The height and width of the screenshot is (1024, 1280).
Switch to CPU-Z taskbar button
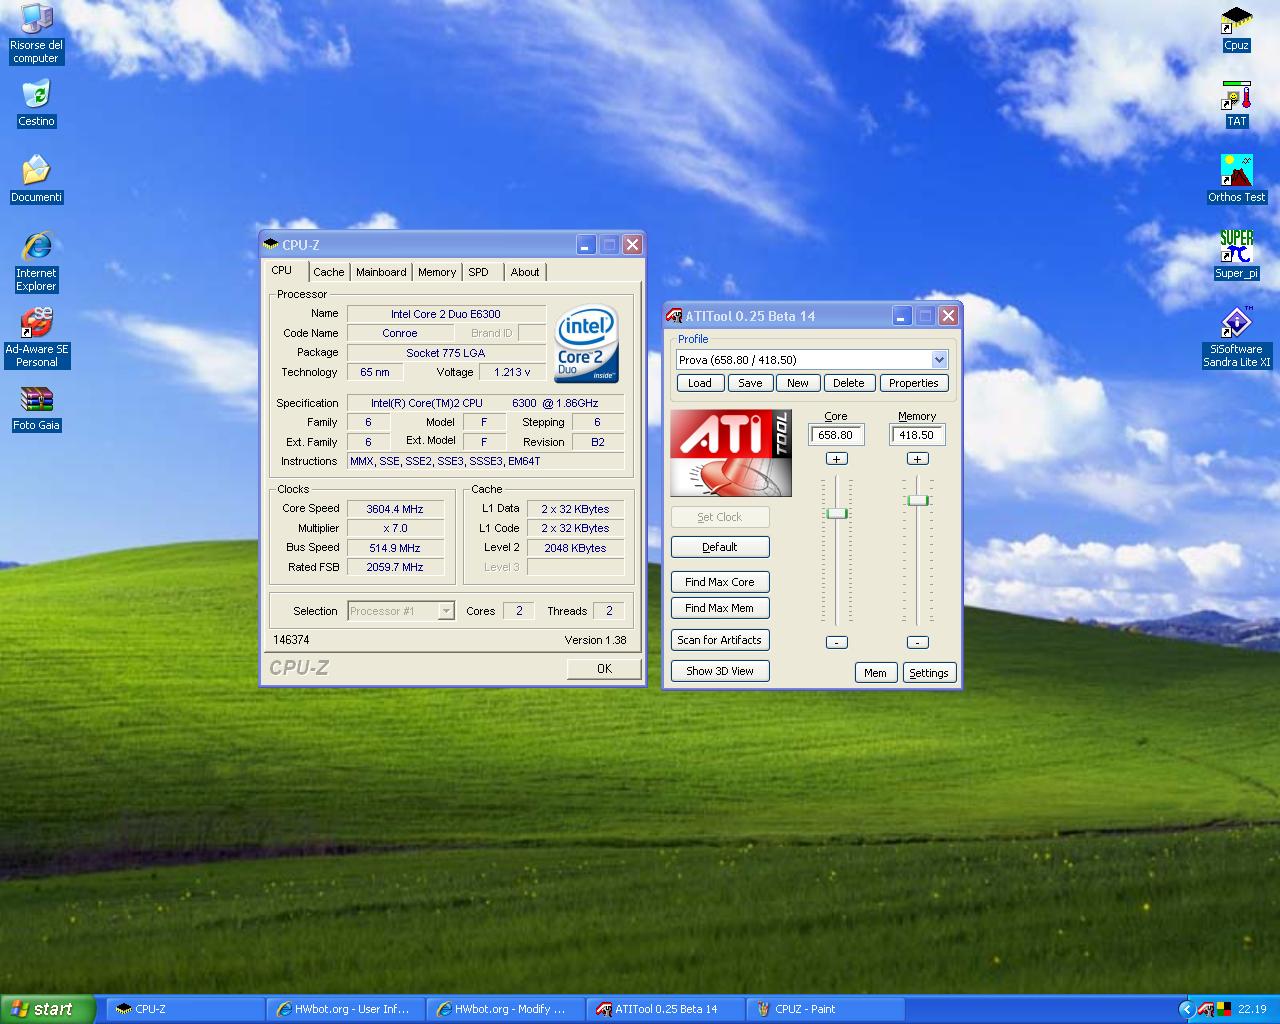[x=184, y=1009]
